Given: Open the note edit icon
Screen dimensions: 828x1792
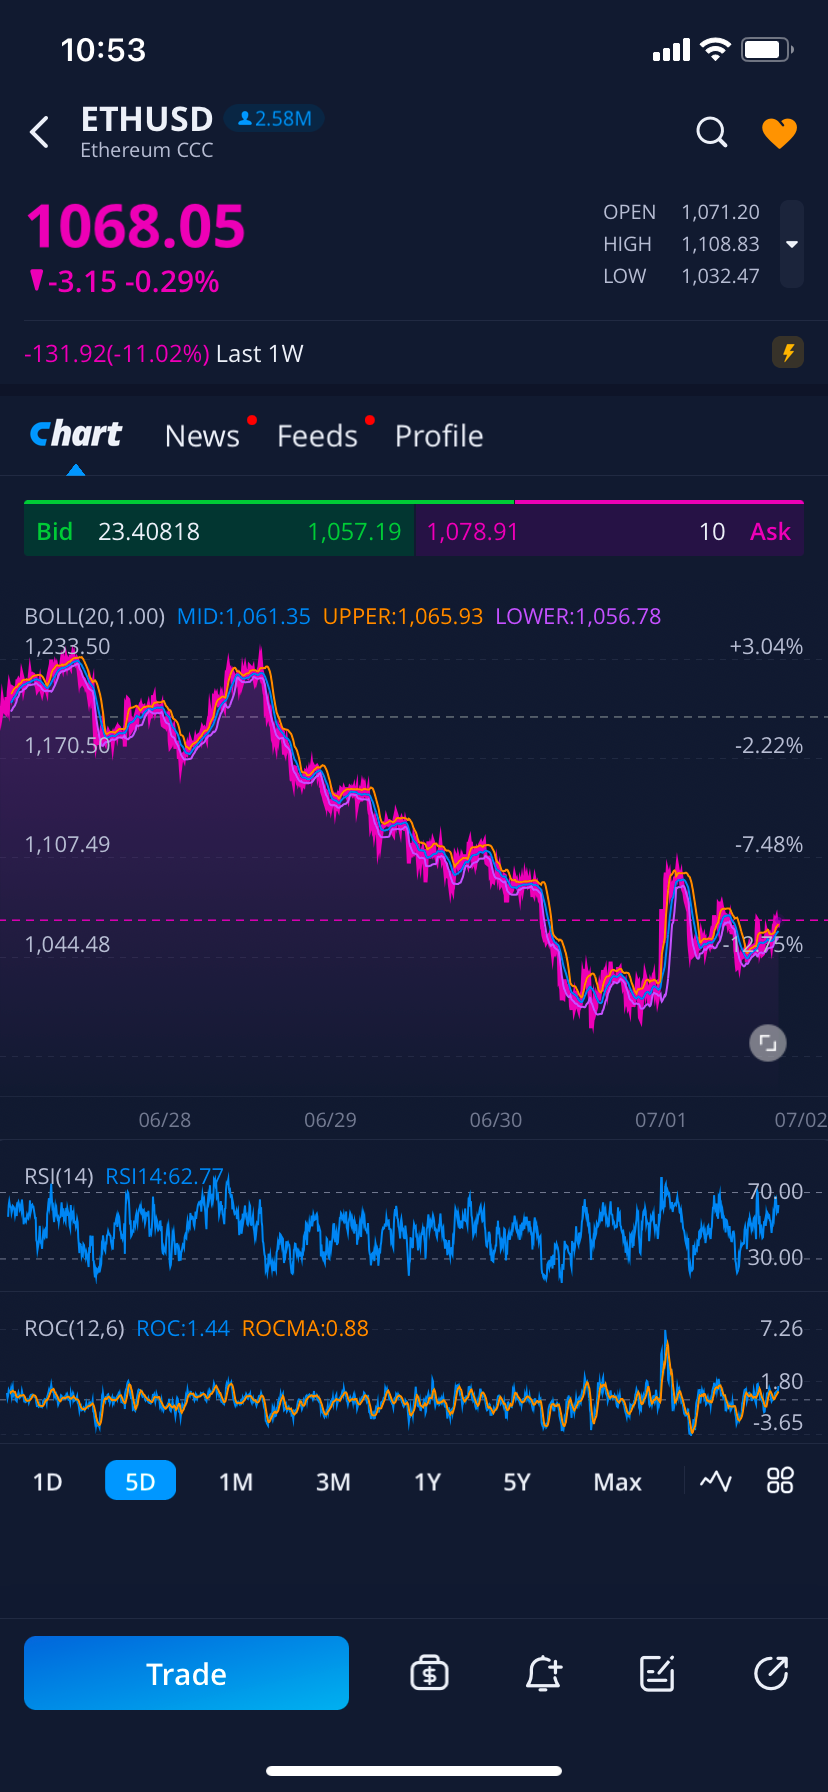Looking at the screenshot, I should coord(657,1673).
